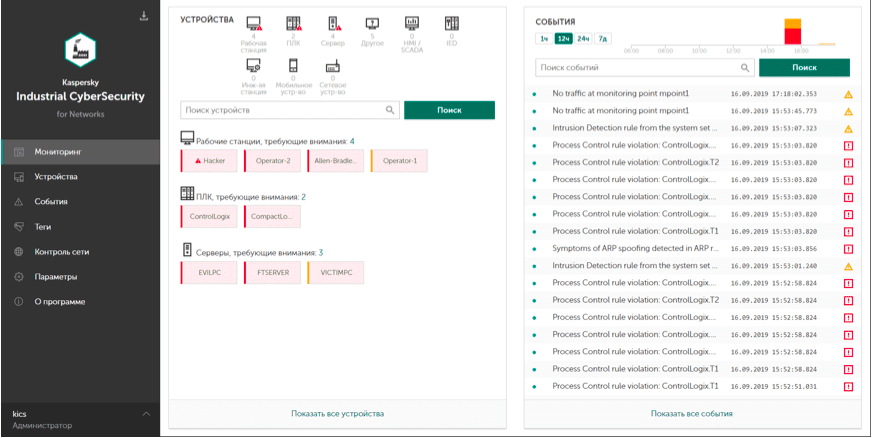The height and width of the screenshot is (438, 873).
Task: Filter by Сетевое устр-во device icon
Action: tap(333, 66)
